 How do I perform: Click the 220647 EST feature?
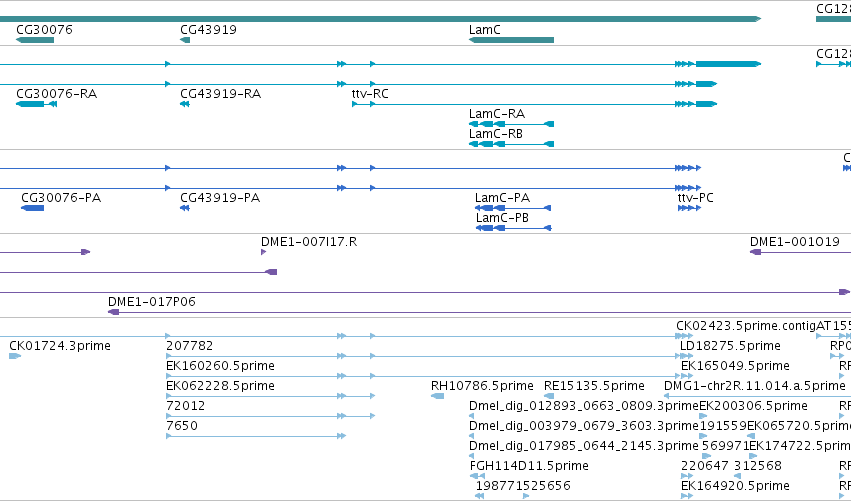[x=687, y=476]
